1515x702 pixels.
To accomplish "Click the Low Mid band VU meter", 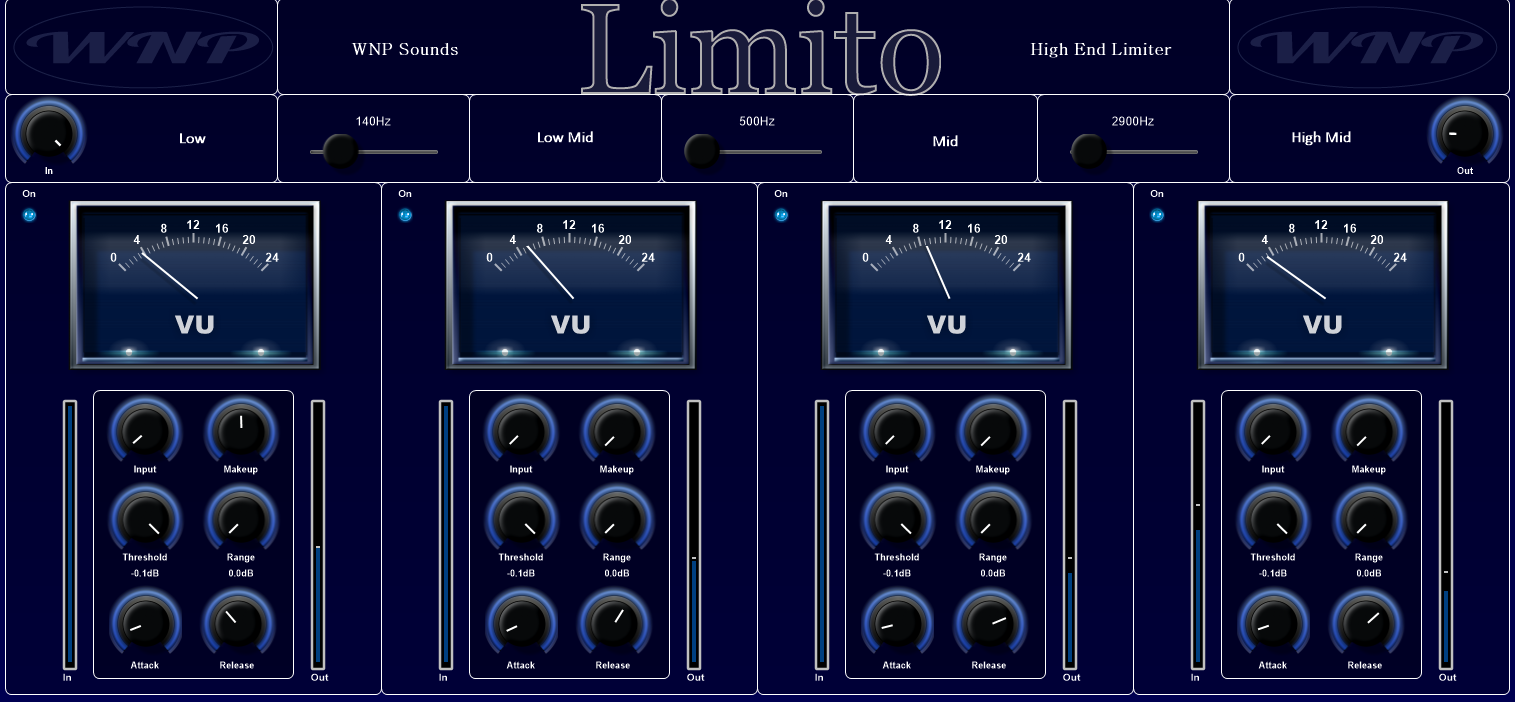I will pos(570,285).
